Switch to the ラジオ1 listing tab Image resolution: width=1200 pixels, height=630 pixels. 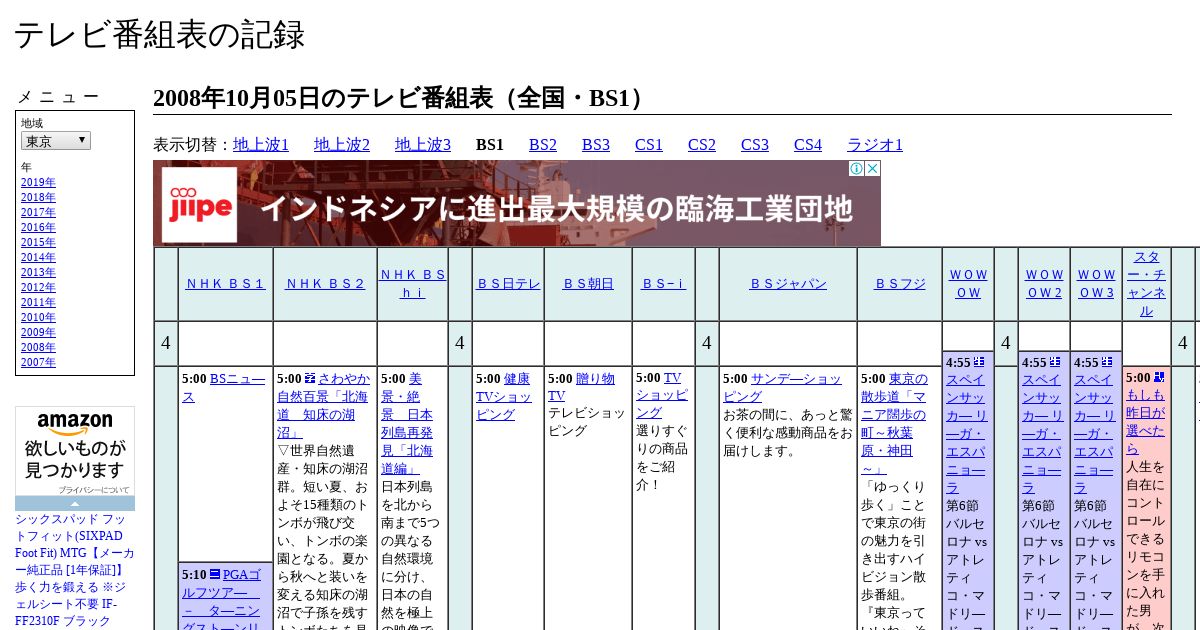coord(875,144)
